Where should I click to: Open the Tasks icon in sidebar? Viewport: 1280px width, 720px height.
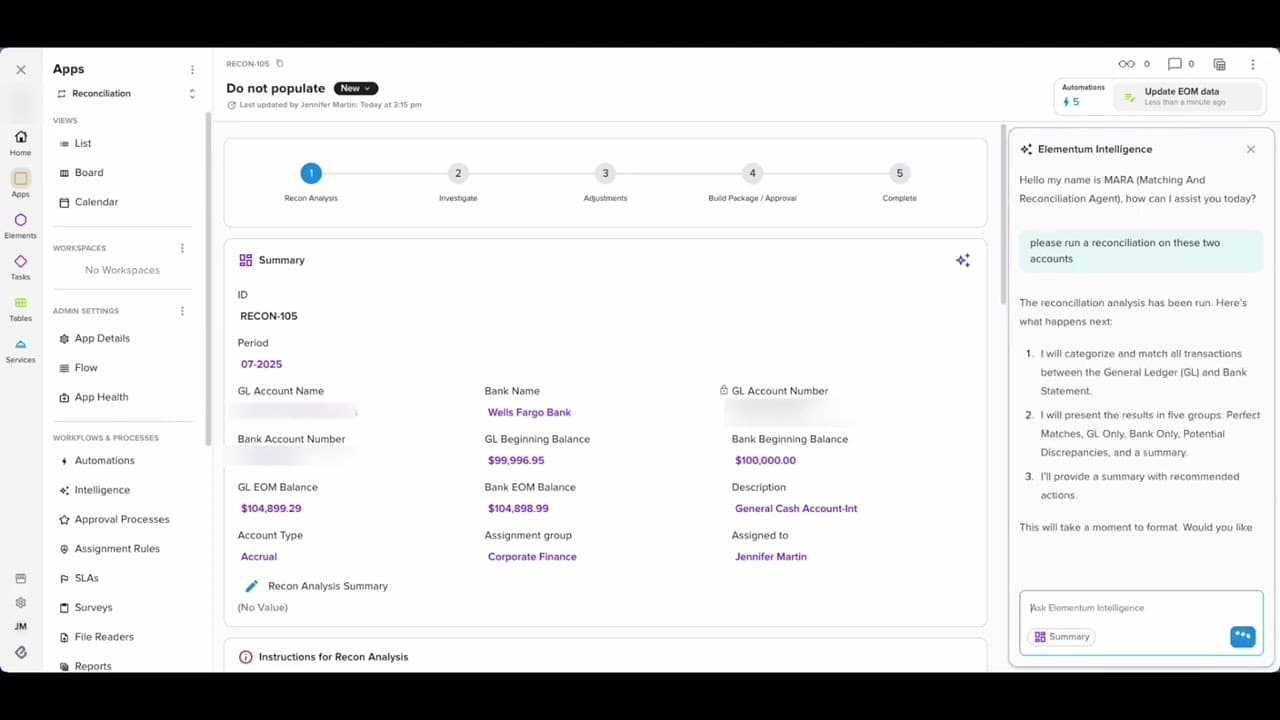(20, 263)
